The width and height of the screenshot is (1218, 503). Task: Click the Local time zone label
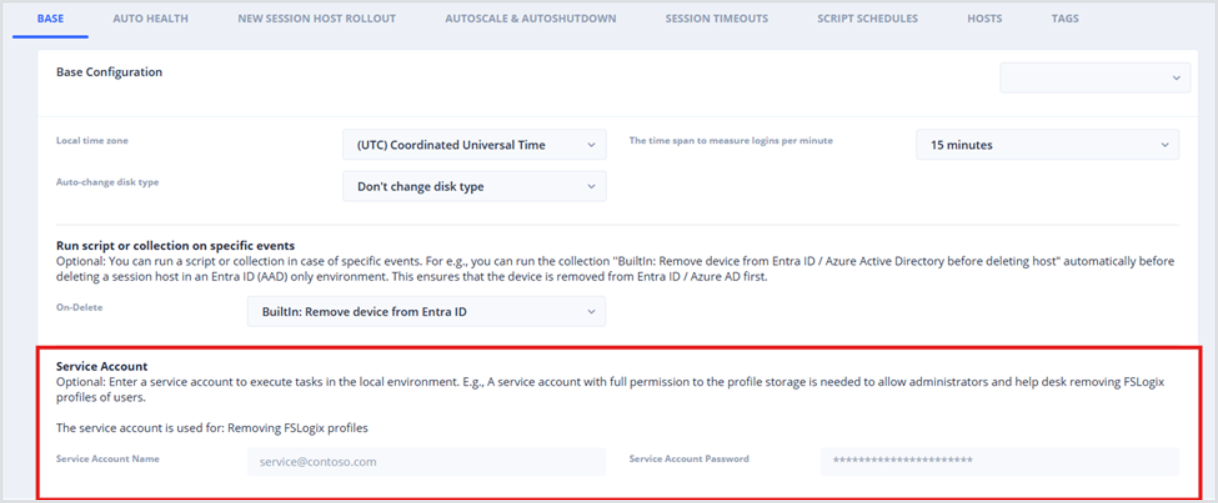coord(92,141)
